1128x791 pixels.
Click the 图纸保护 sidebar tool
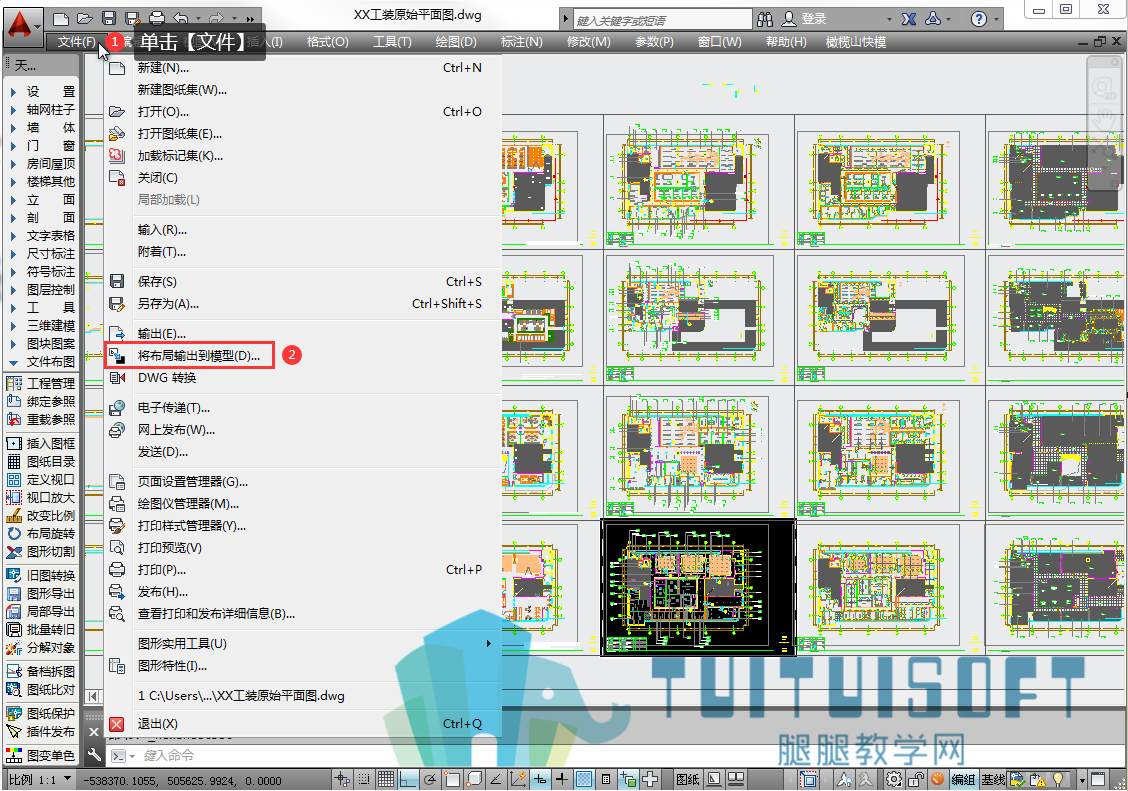coord(41,713)
